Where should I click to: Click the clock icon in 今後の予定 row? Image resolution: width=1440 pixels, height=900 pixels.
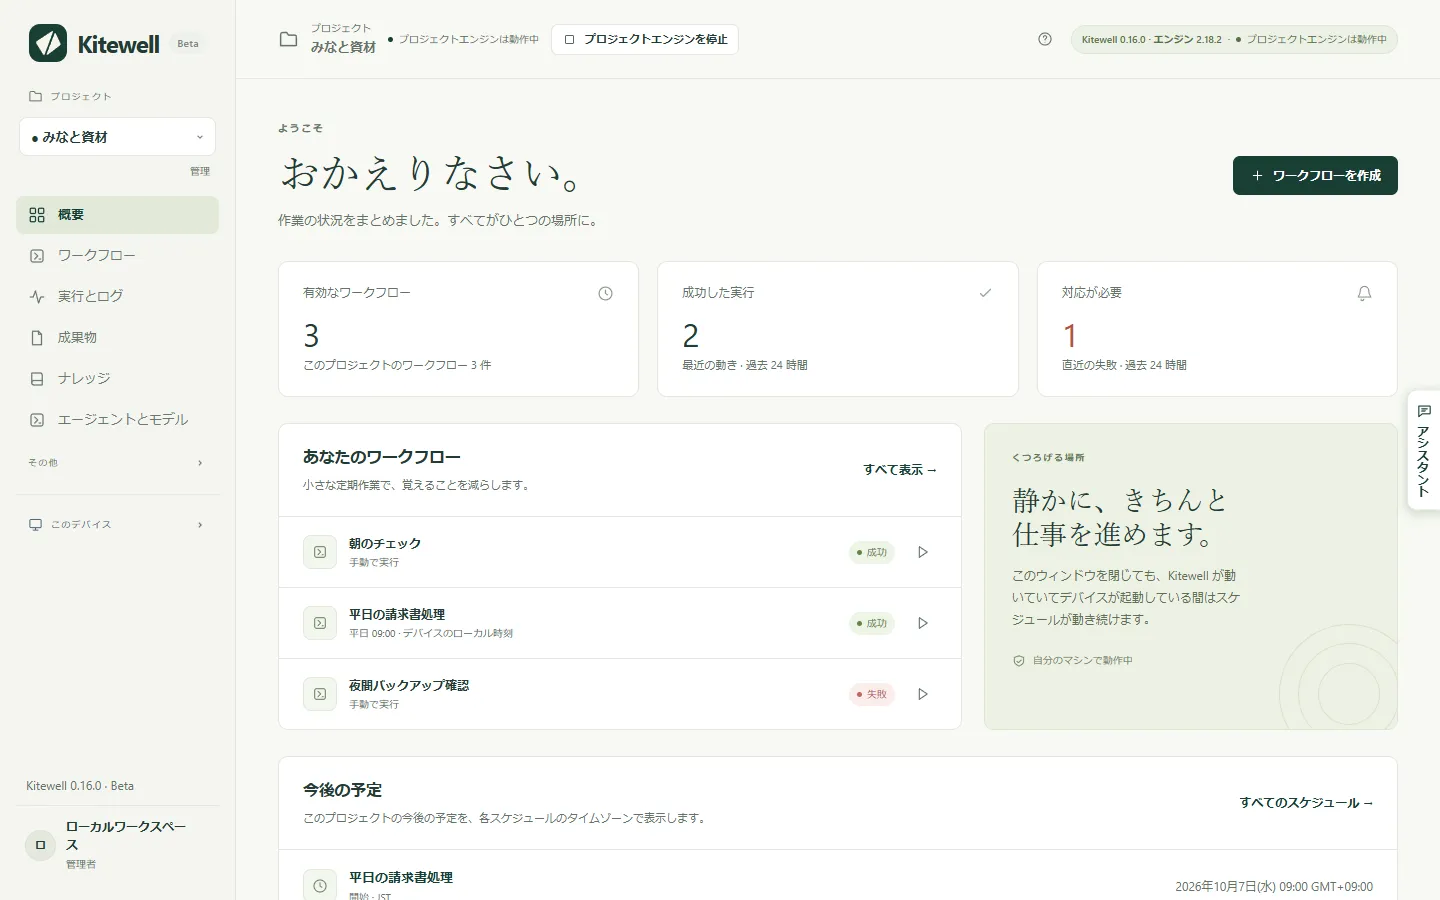(320, 885)
